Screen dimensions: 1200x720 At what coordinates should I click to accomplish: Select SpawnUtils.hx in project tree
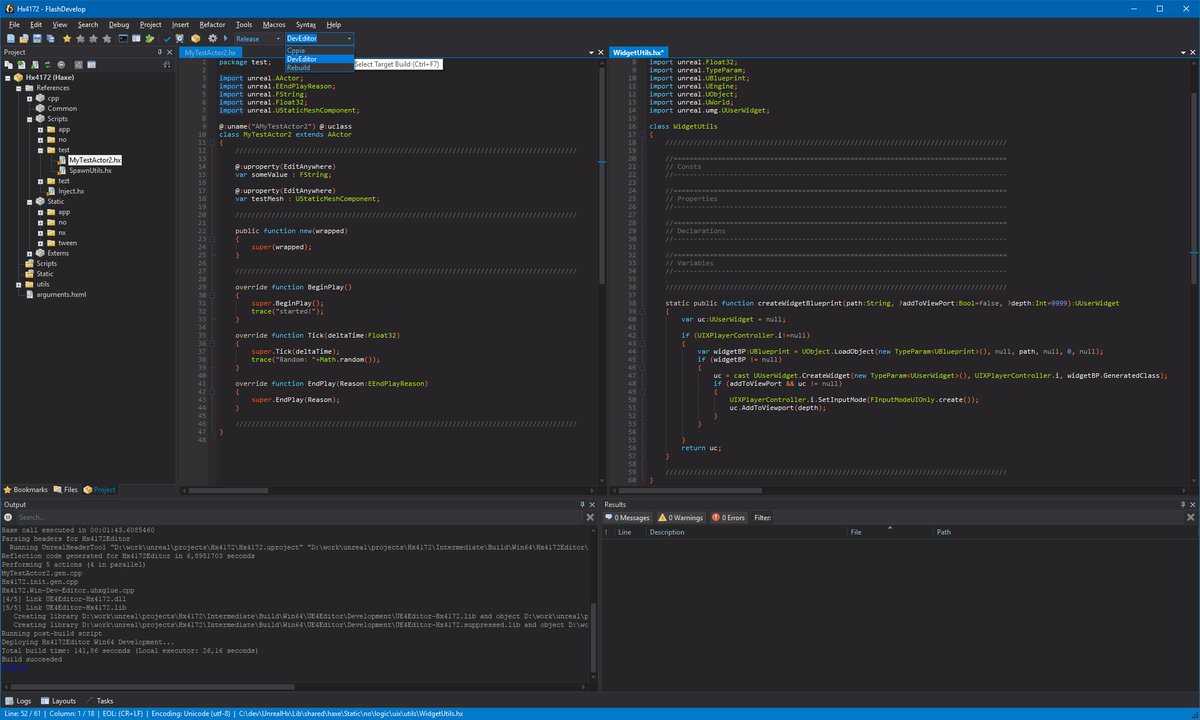[x=90, y=170]
